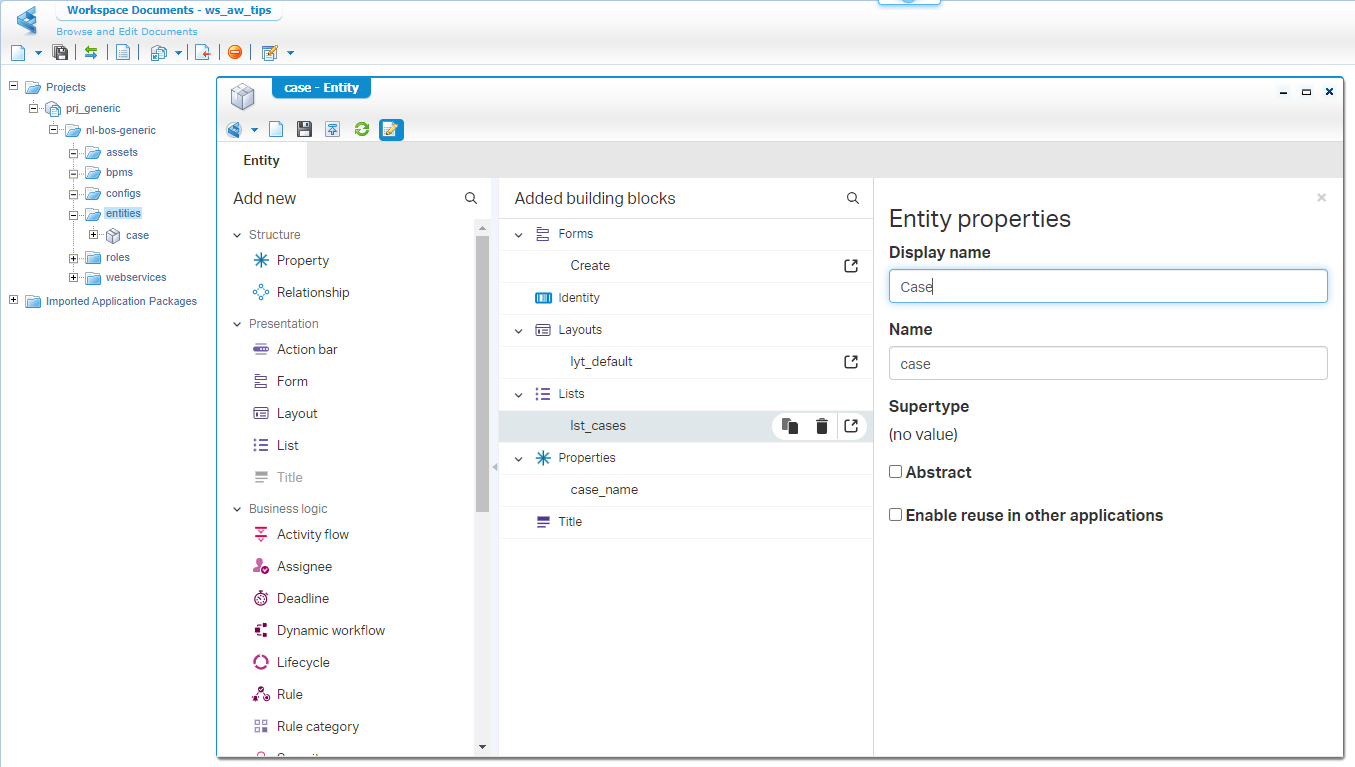This screenshot has width=1355, height=767.
Task: Collapse the Structure section in Add new
Action: click(x=238, y=235)
